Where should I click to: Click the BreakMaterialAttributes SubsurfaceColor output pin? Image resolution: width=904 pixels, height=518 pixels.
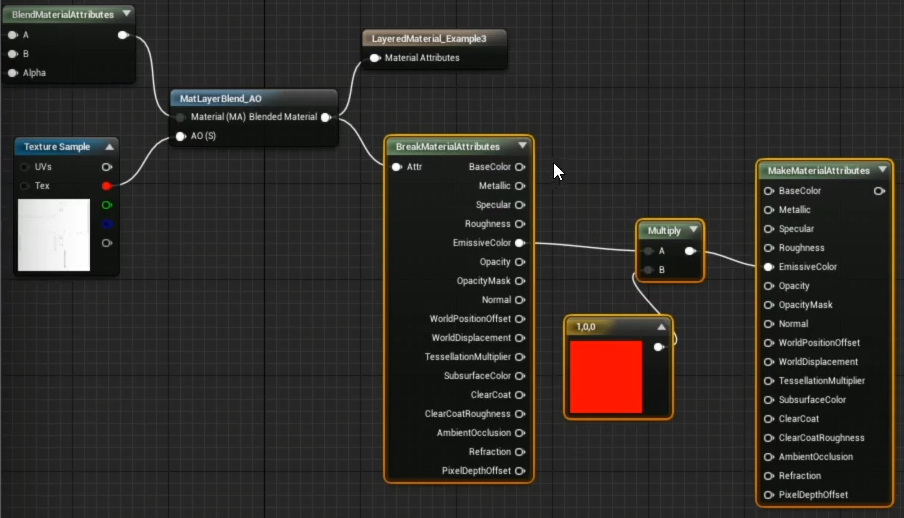(x=520, y=376)
